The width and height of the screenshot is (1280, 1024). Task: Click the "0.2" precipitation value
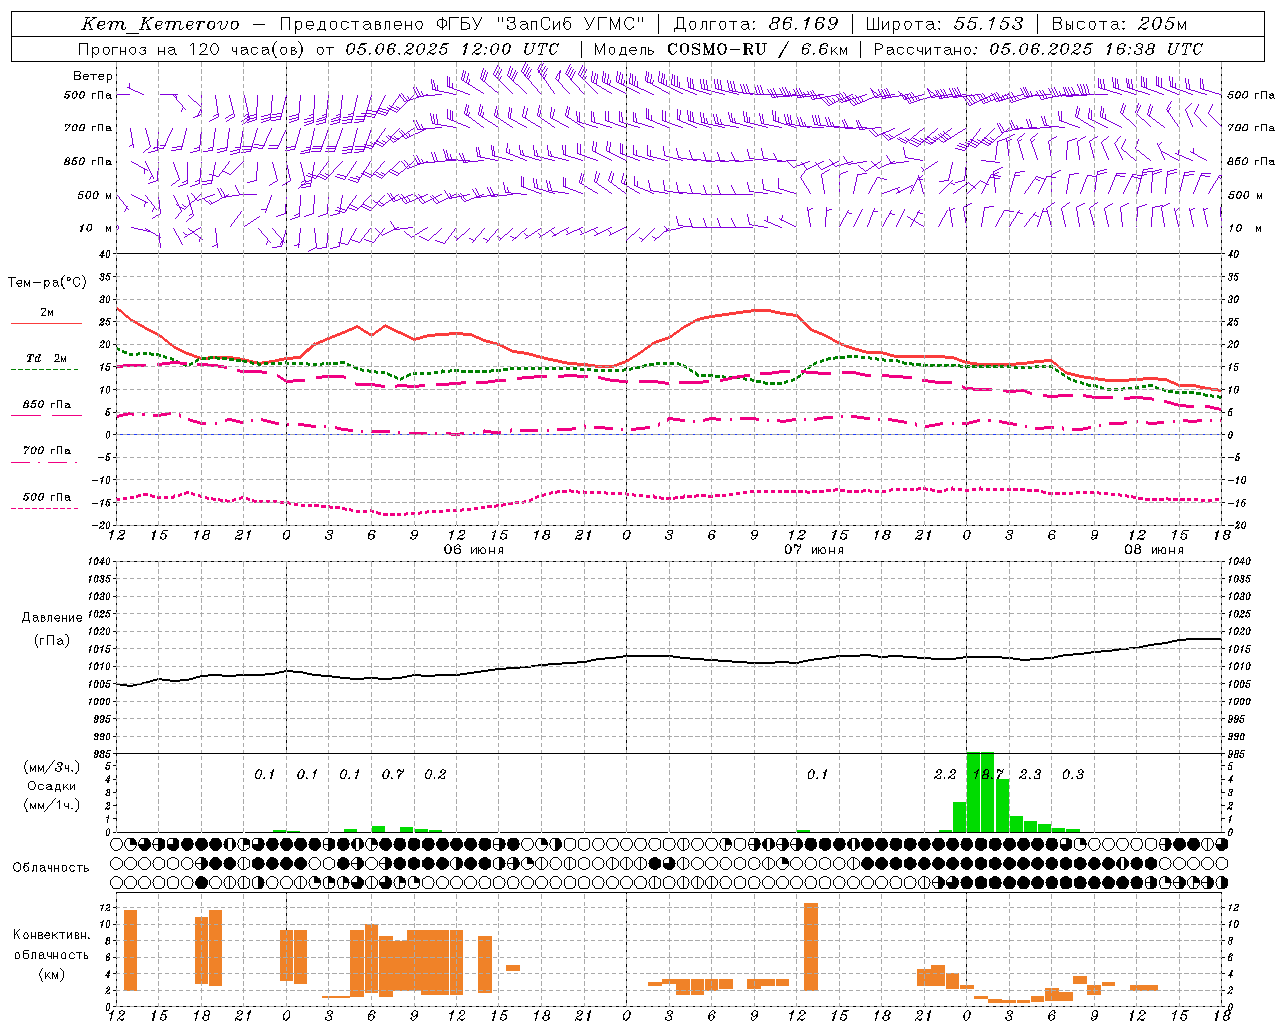tap(435, 774)
